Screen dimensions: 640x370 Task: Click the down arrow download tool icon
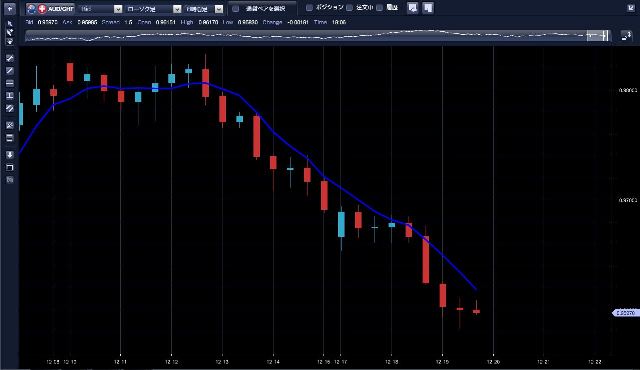[10, 155]
